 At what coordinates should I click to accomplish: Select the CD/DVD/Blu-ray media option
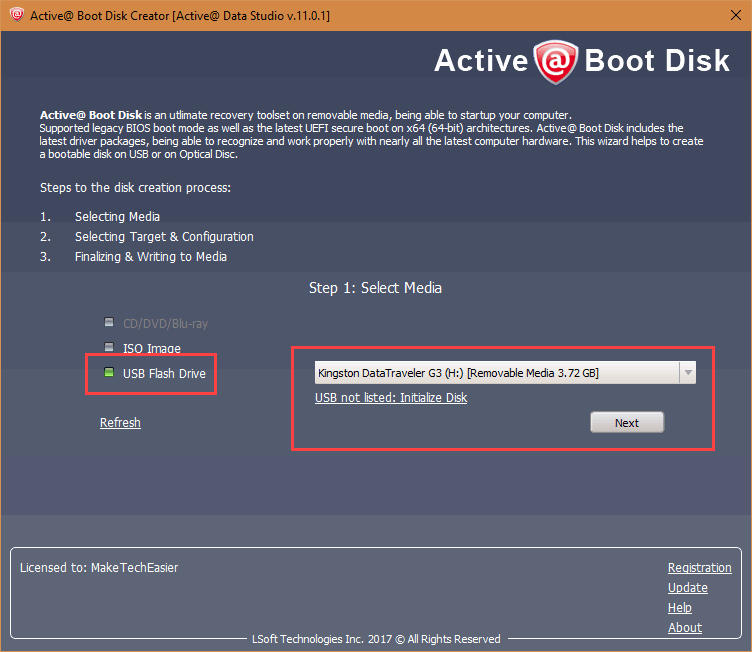[x=156, y=323]
